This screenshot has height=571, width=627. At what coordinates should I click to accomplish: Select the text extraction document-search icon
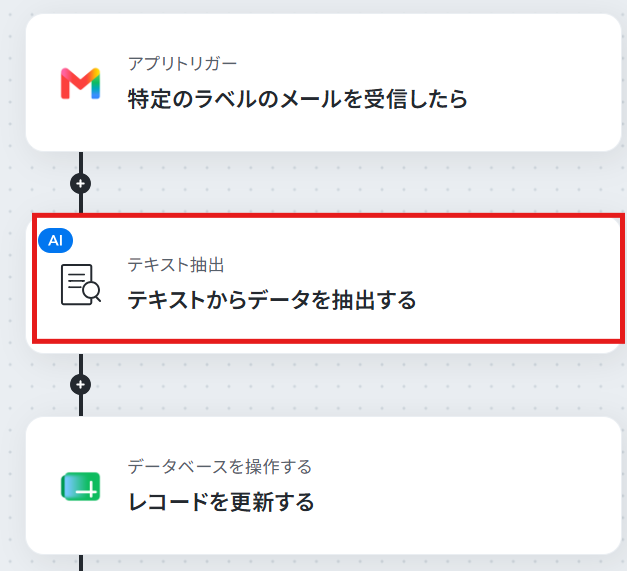[81, 285]
